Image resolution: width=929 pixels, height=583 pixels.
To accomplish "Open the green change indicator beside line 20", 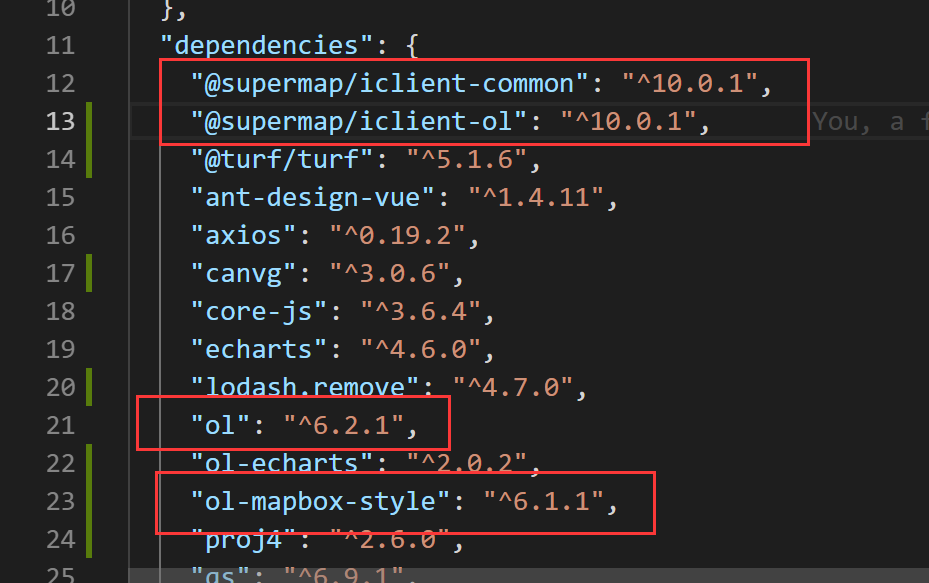I will [x=89, y=387].
